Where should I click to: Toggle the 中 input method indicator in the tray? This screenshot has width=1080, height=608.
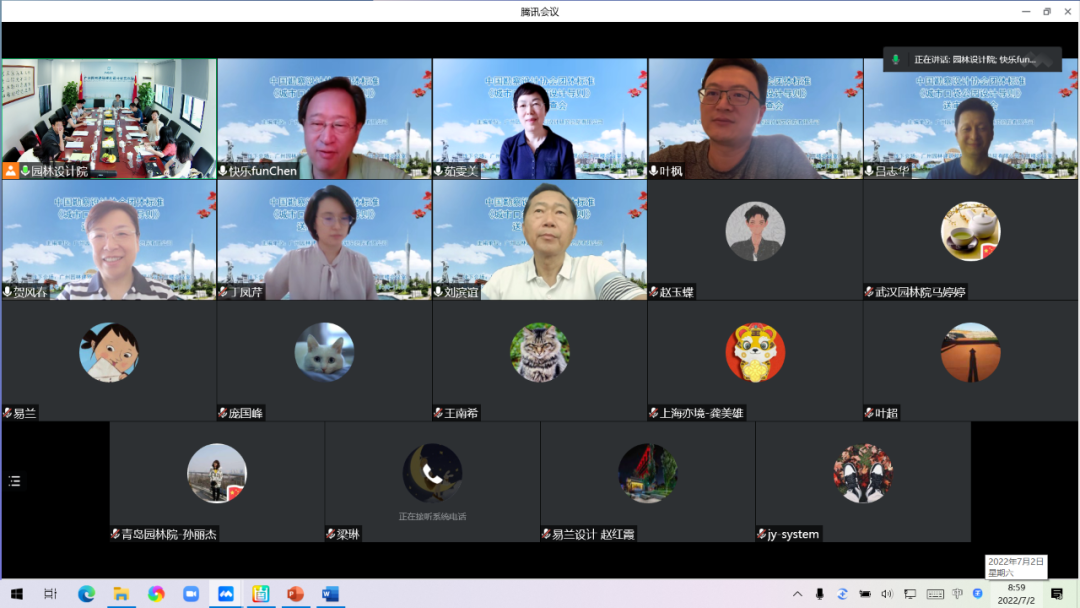click(x=957, y=594)
